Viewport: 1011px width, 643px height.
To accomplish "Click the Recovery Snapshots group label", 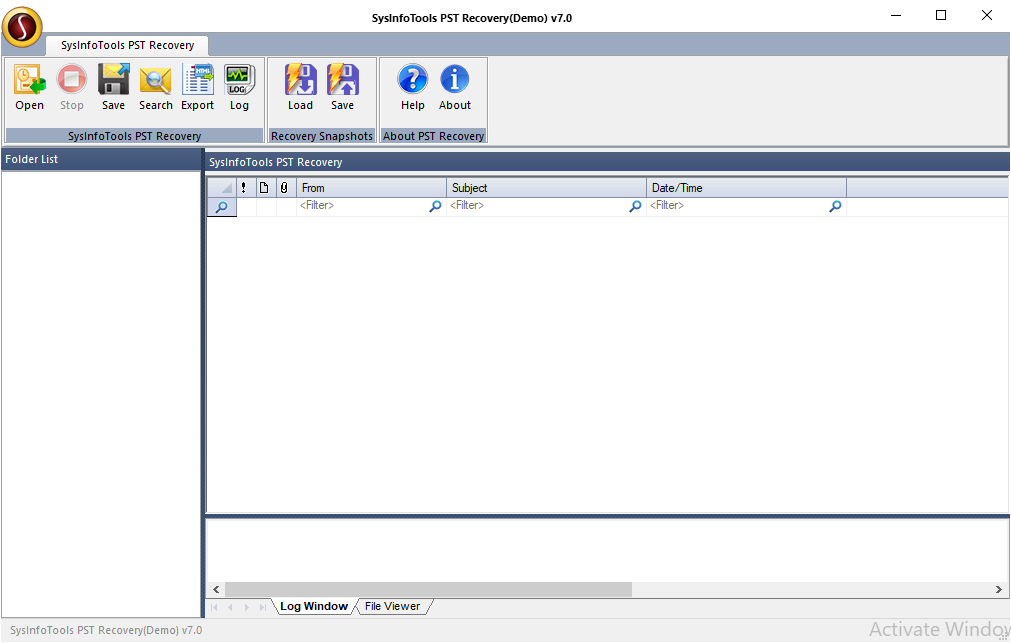I will tap(322, 136).
